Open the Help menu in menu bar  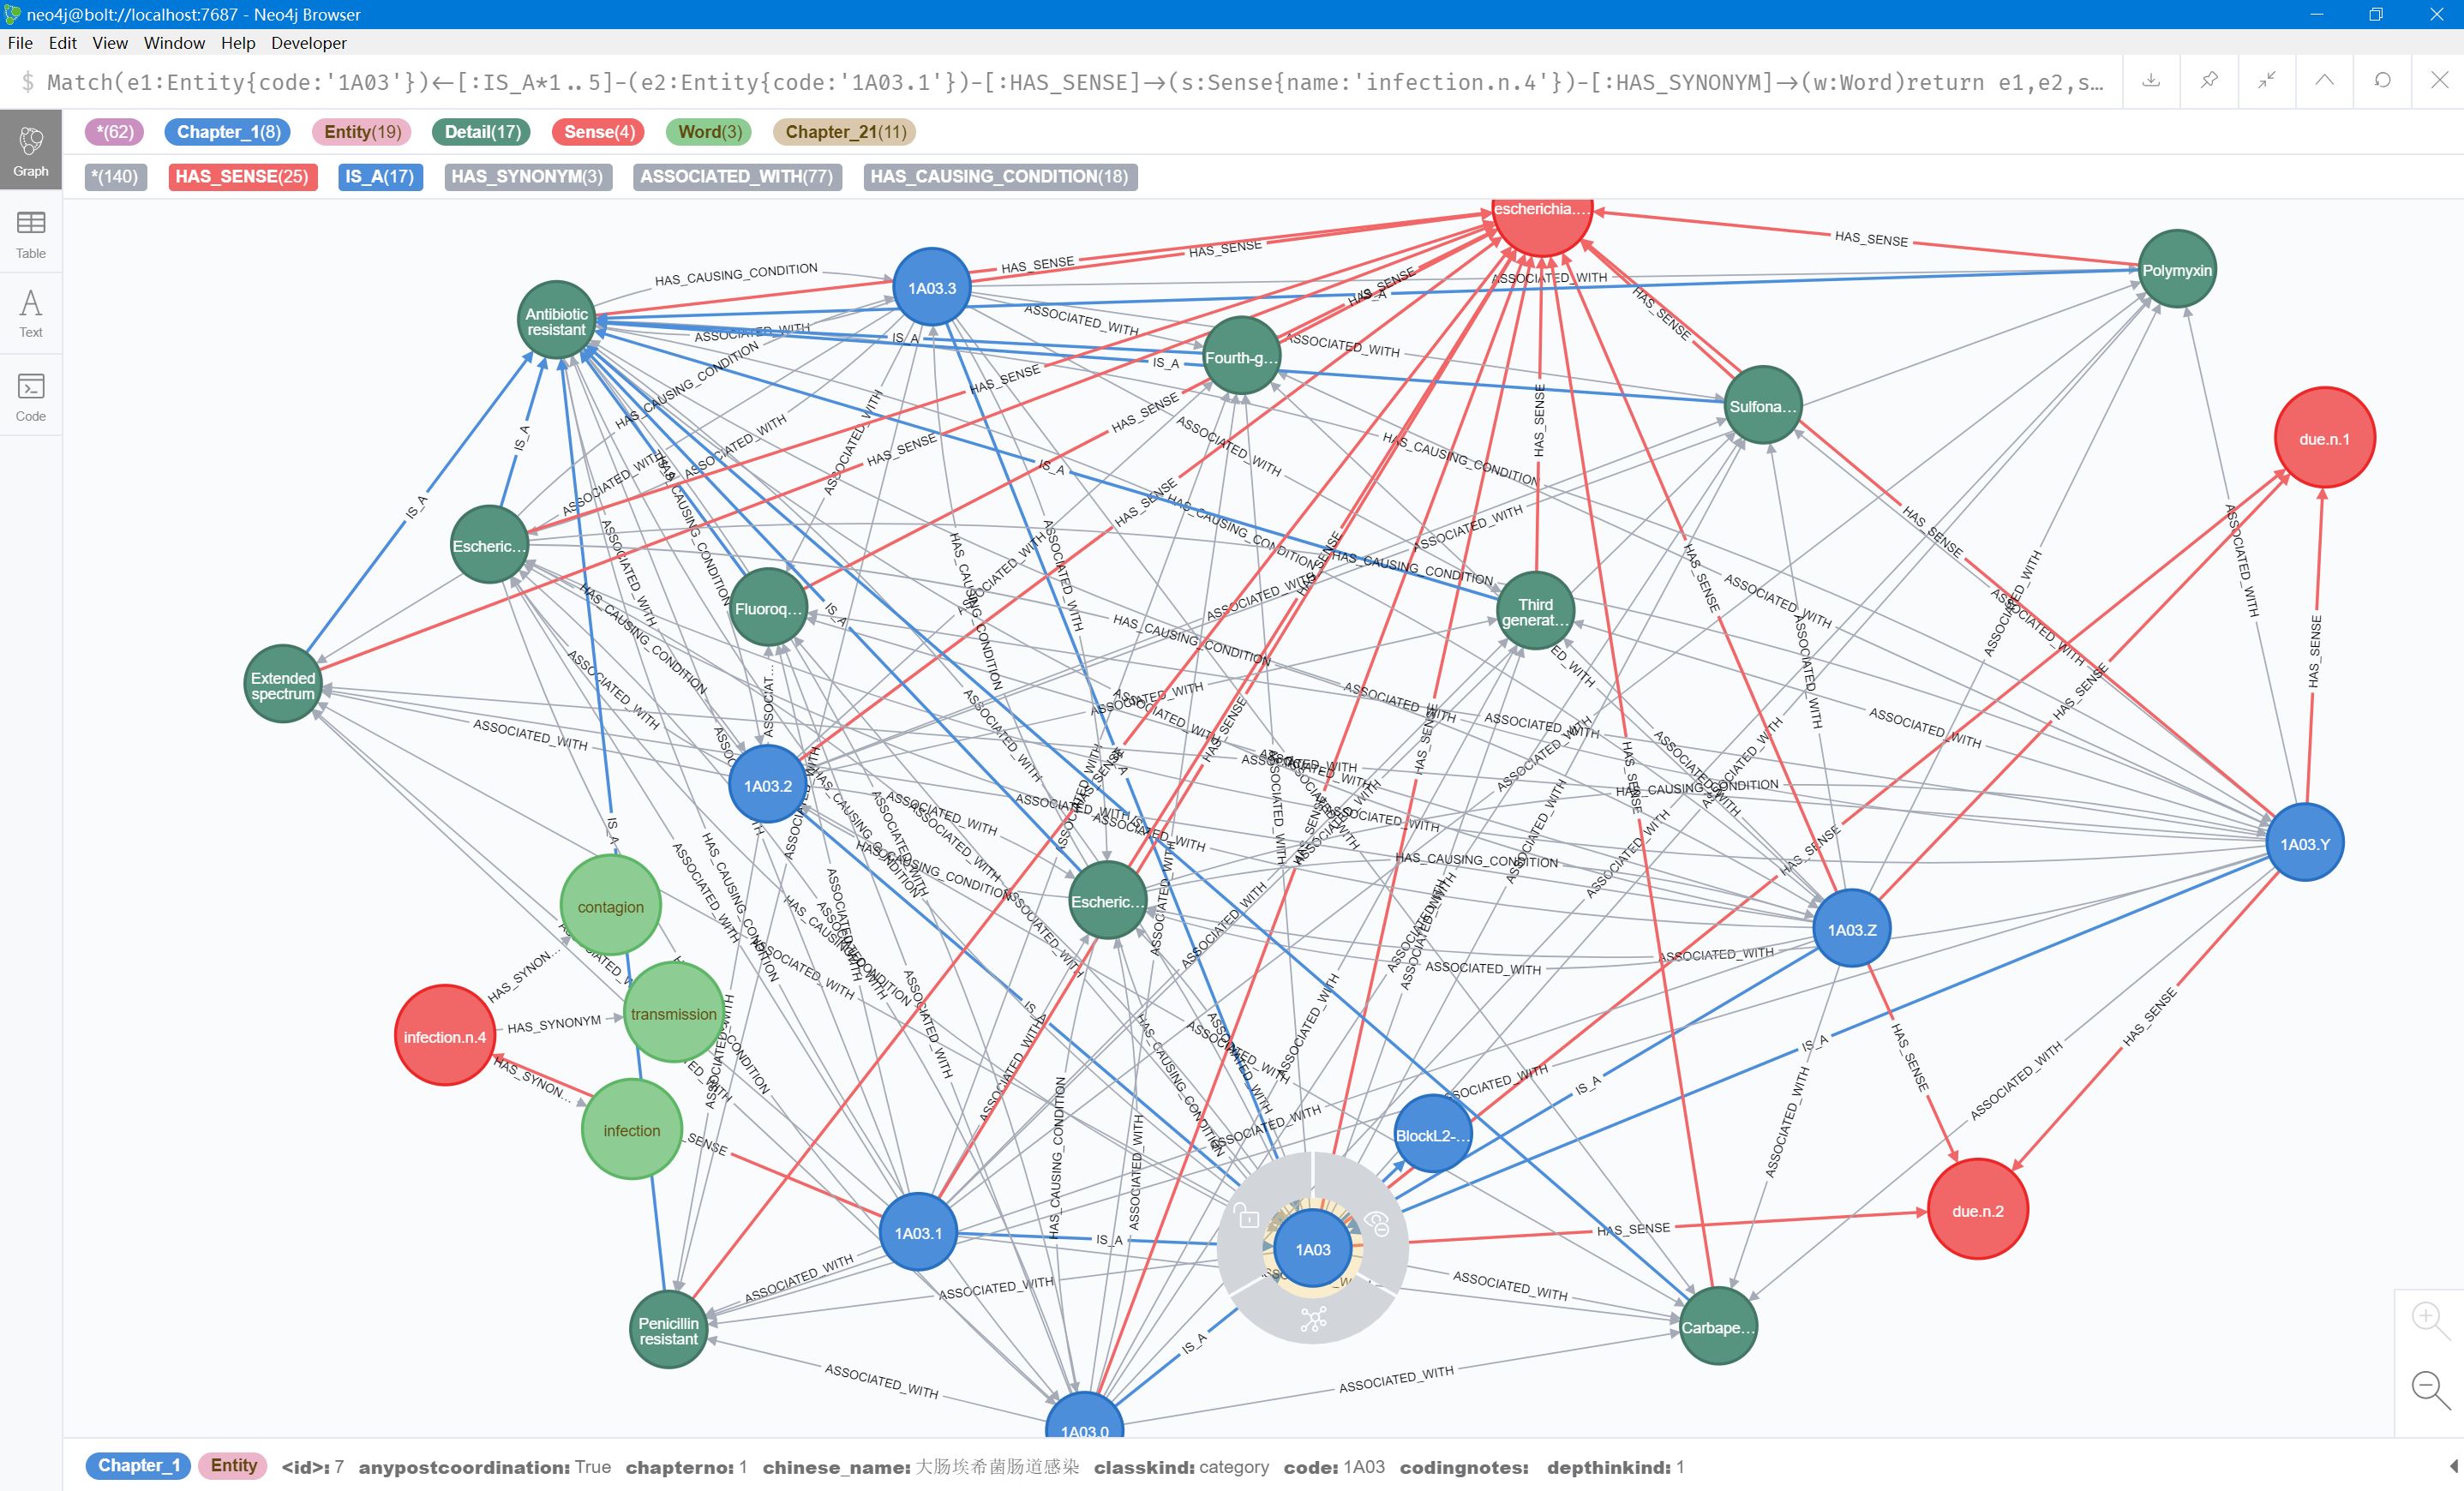(237, 42)
